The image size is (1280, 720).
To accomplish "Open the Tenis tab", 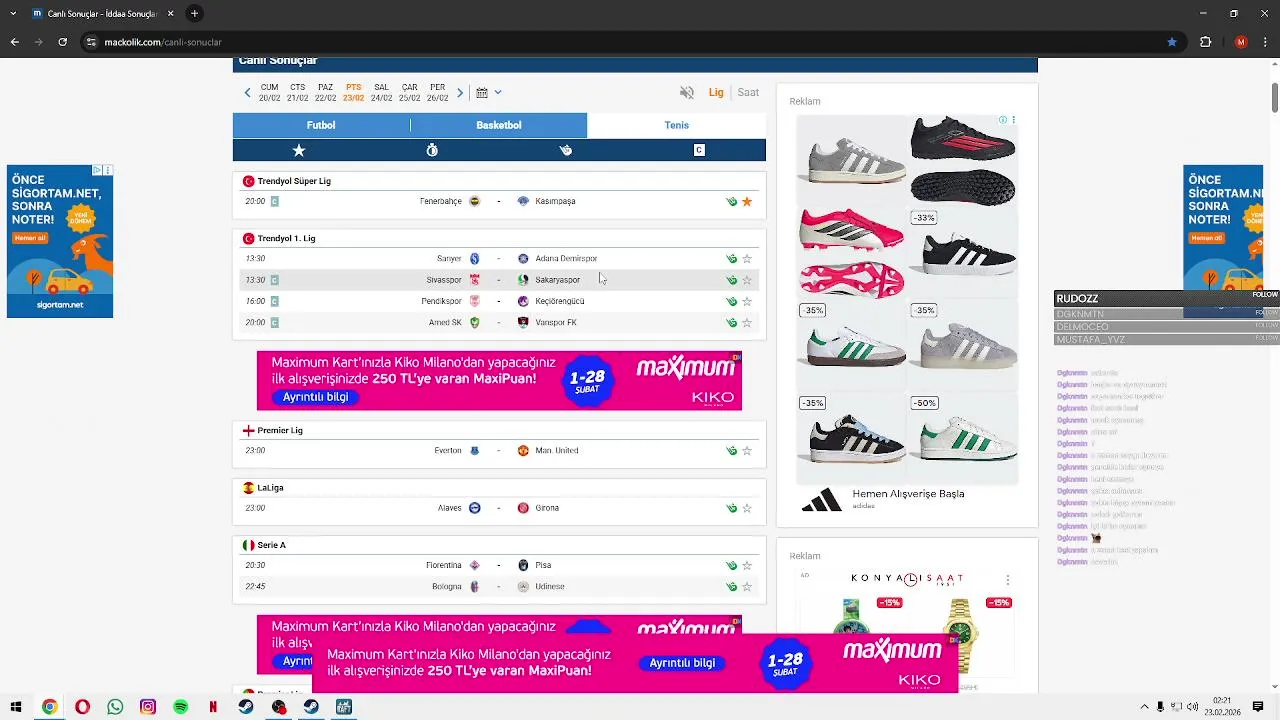I will (x=677, y=125).
